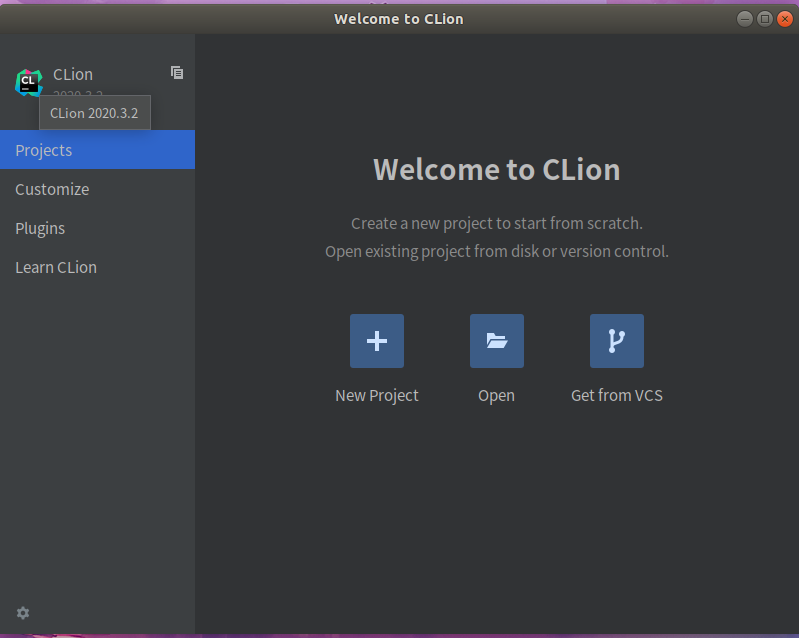This screenshot has width=799, height=638.
Task: Maximize the Welcome to CLion window
Action: click(x=765, y=19)
